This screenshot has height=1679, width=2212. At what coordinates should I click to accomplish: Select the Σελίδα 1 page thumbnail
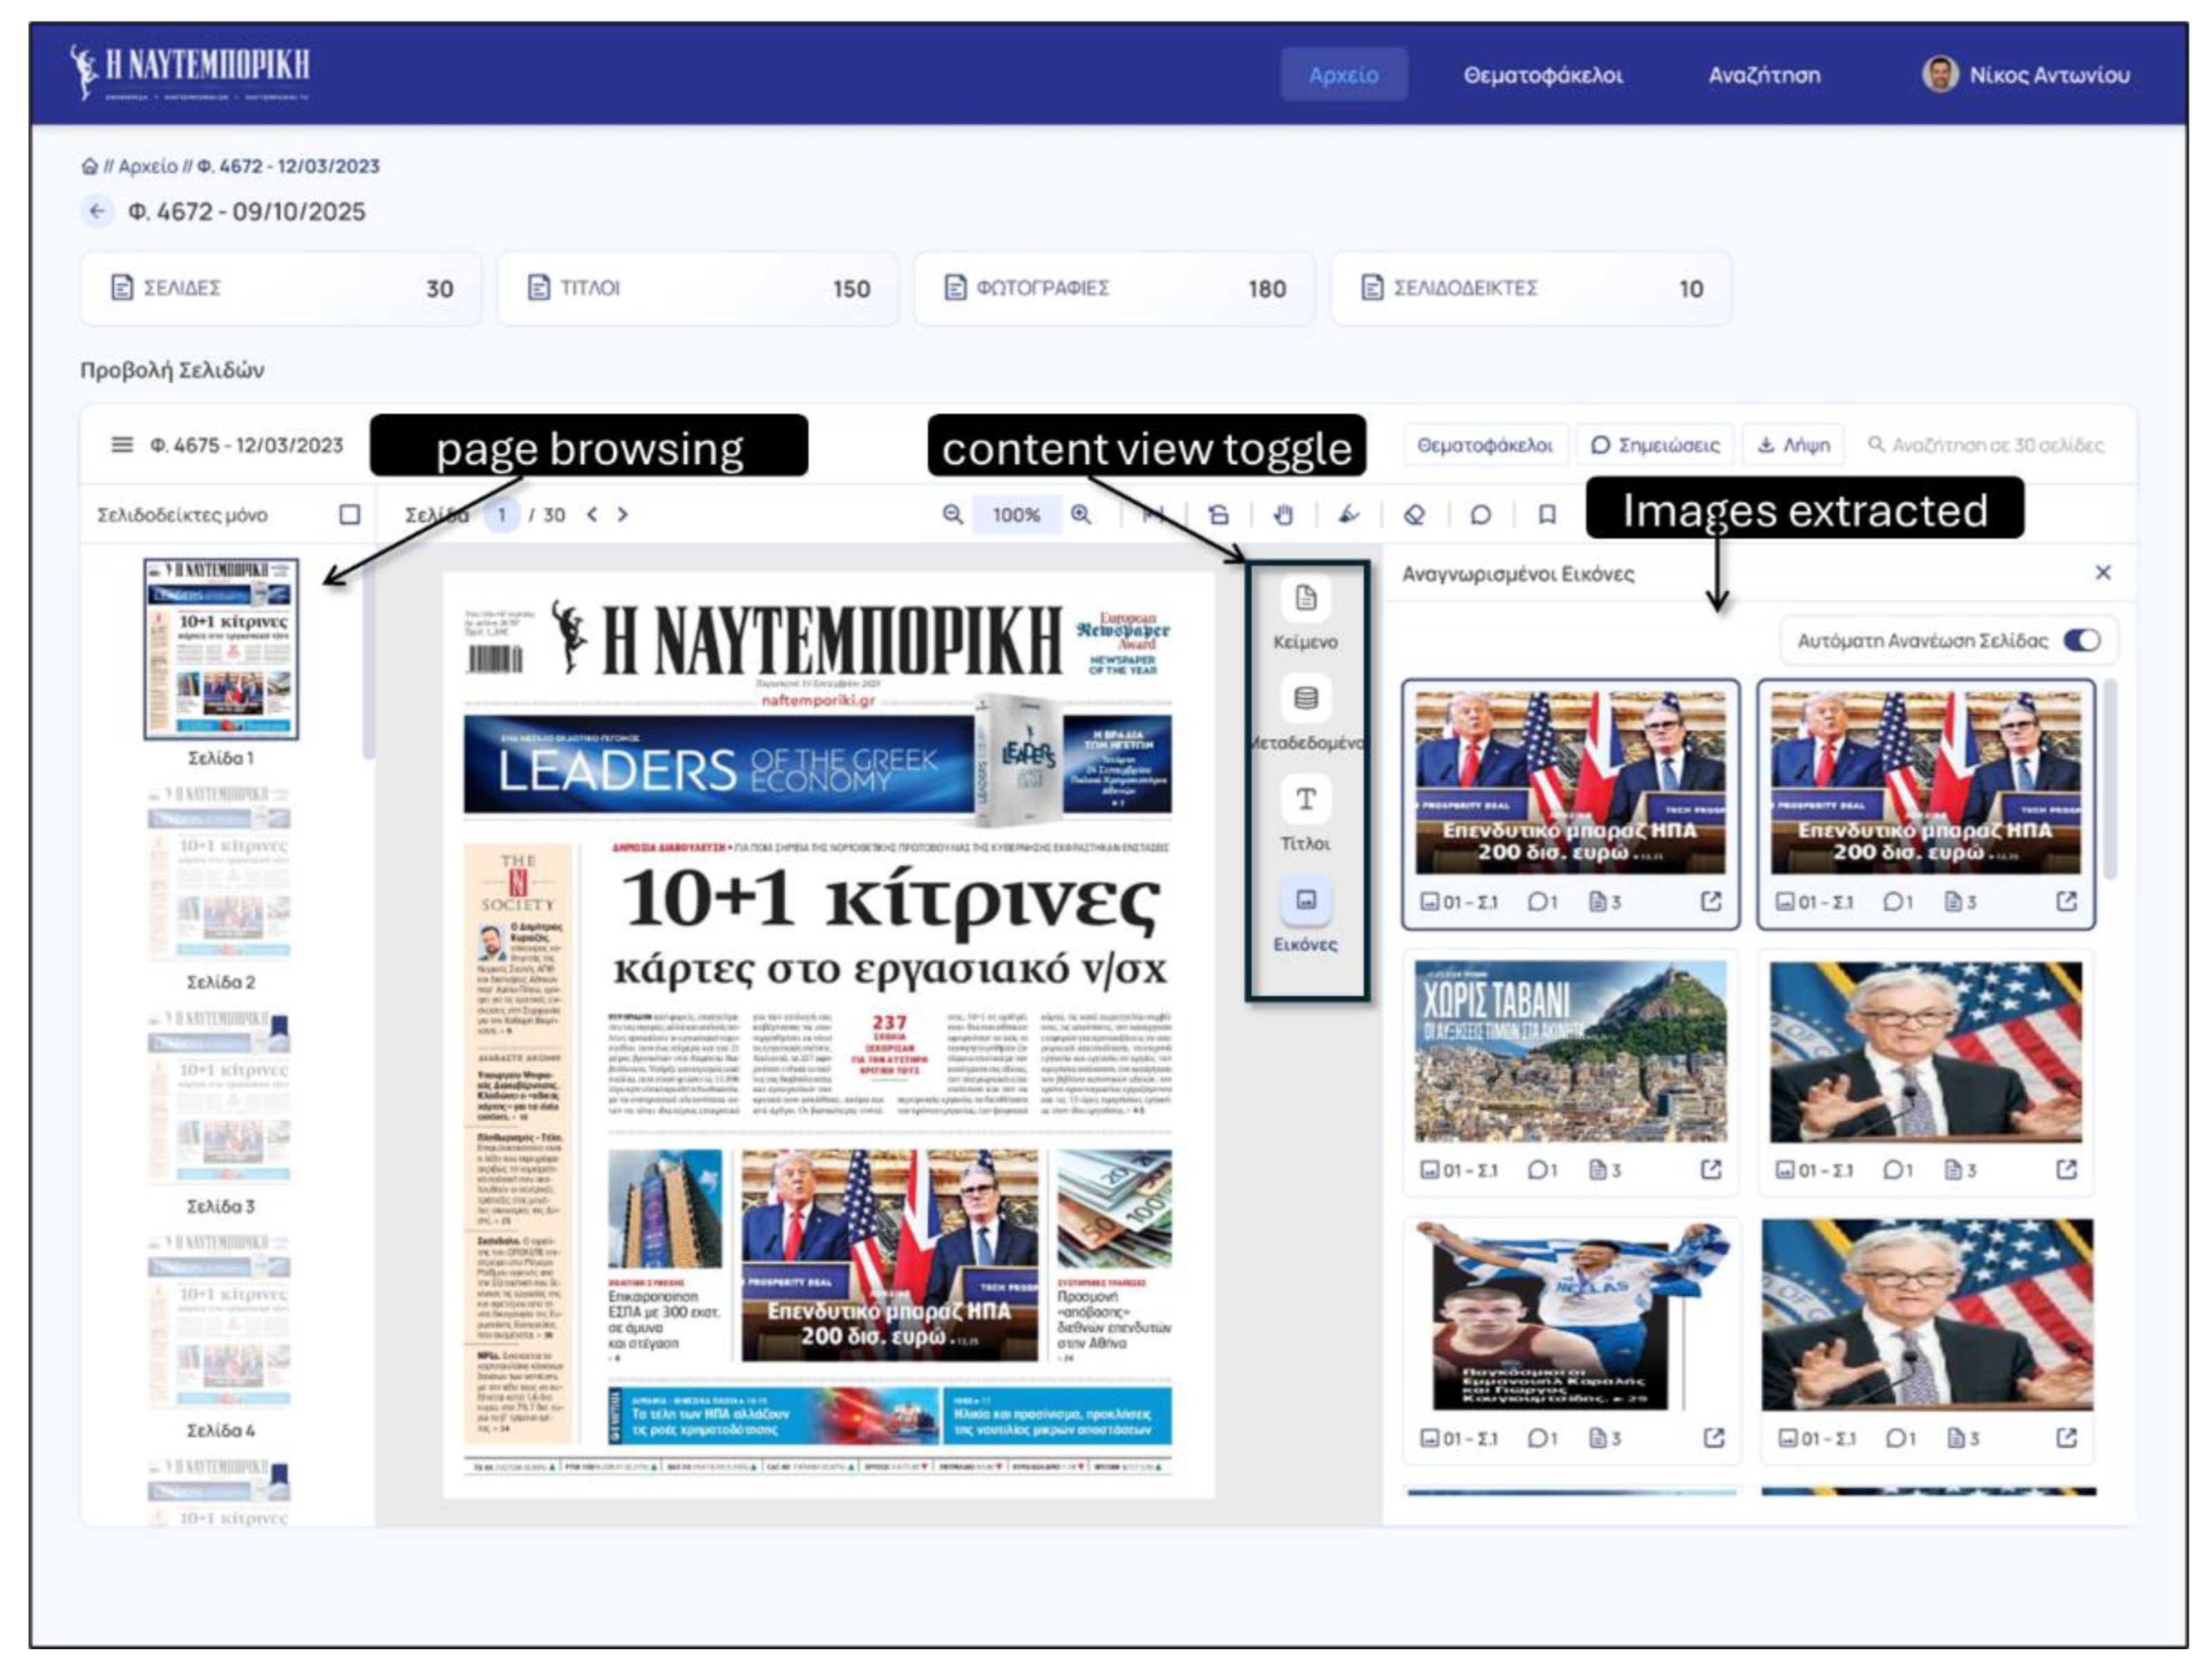click(221, 649)
